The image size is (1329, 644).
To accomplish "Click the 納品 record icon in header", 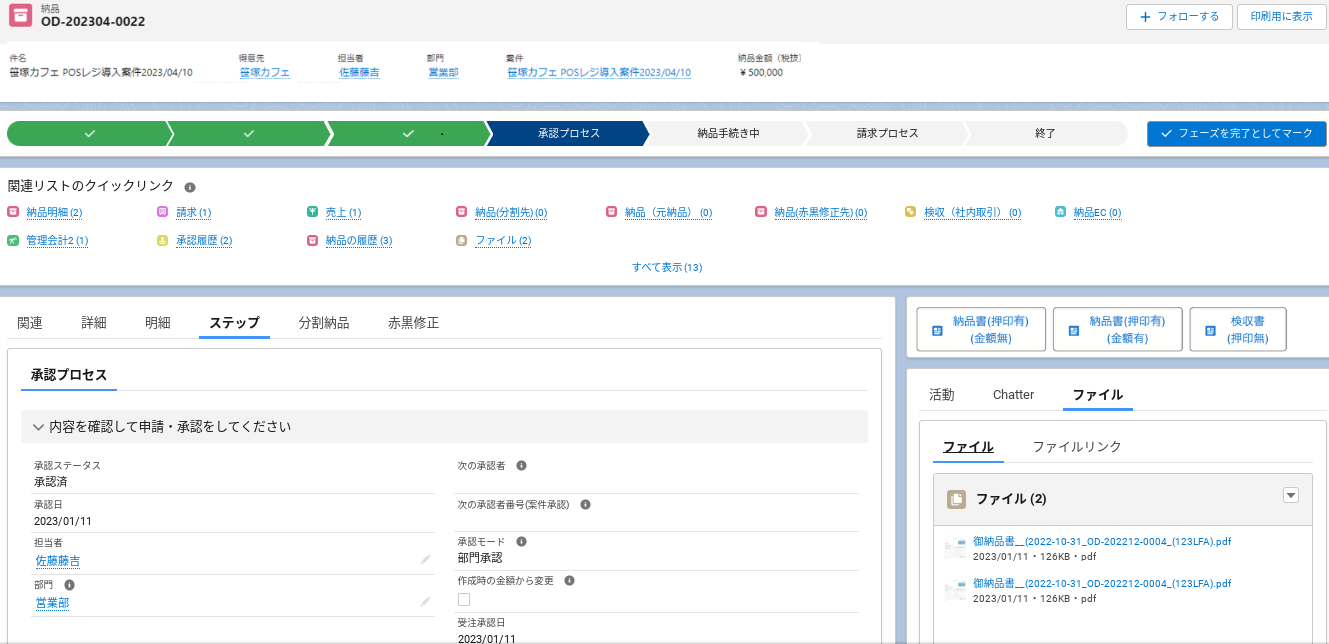I will click(19, 16).
